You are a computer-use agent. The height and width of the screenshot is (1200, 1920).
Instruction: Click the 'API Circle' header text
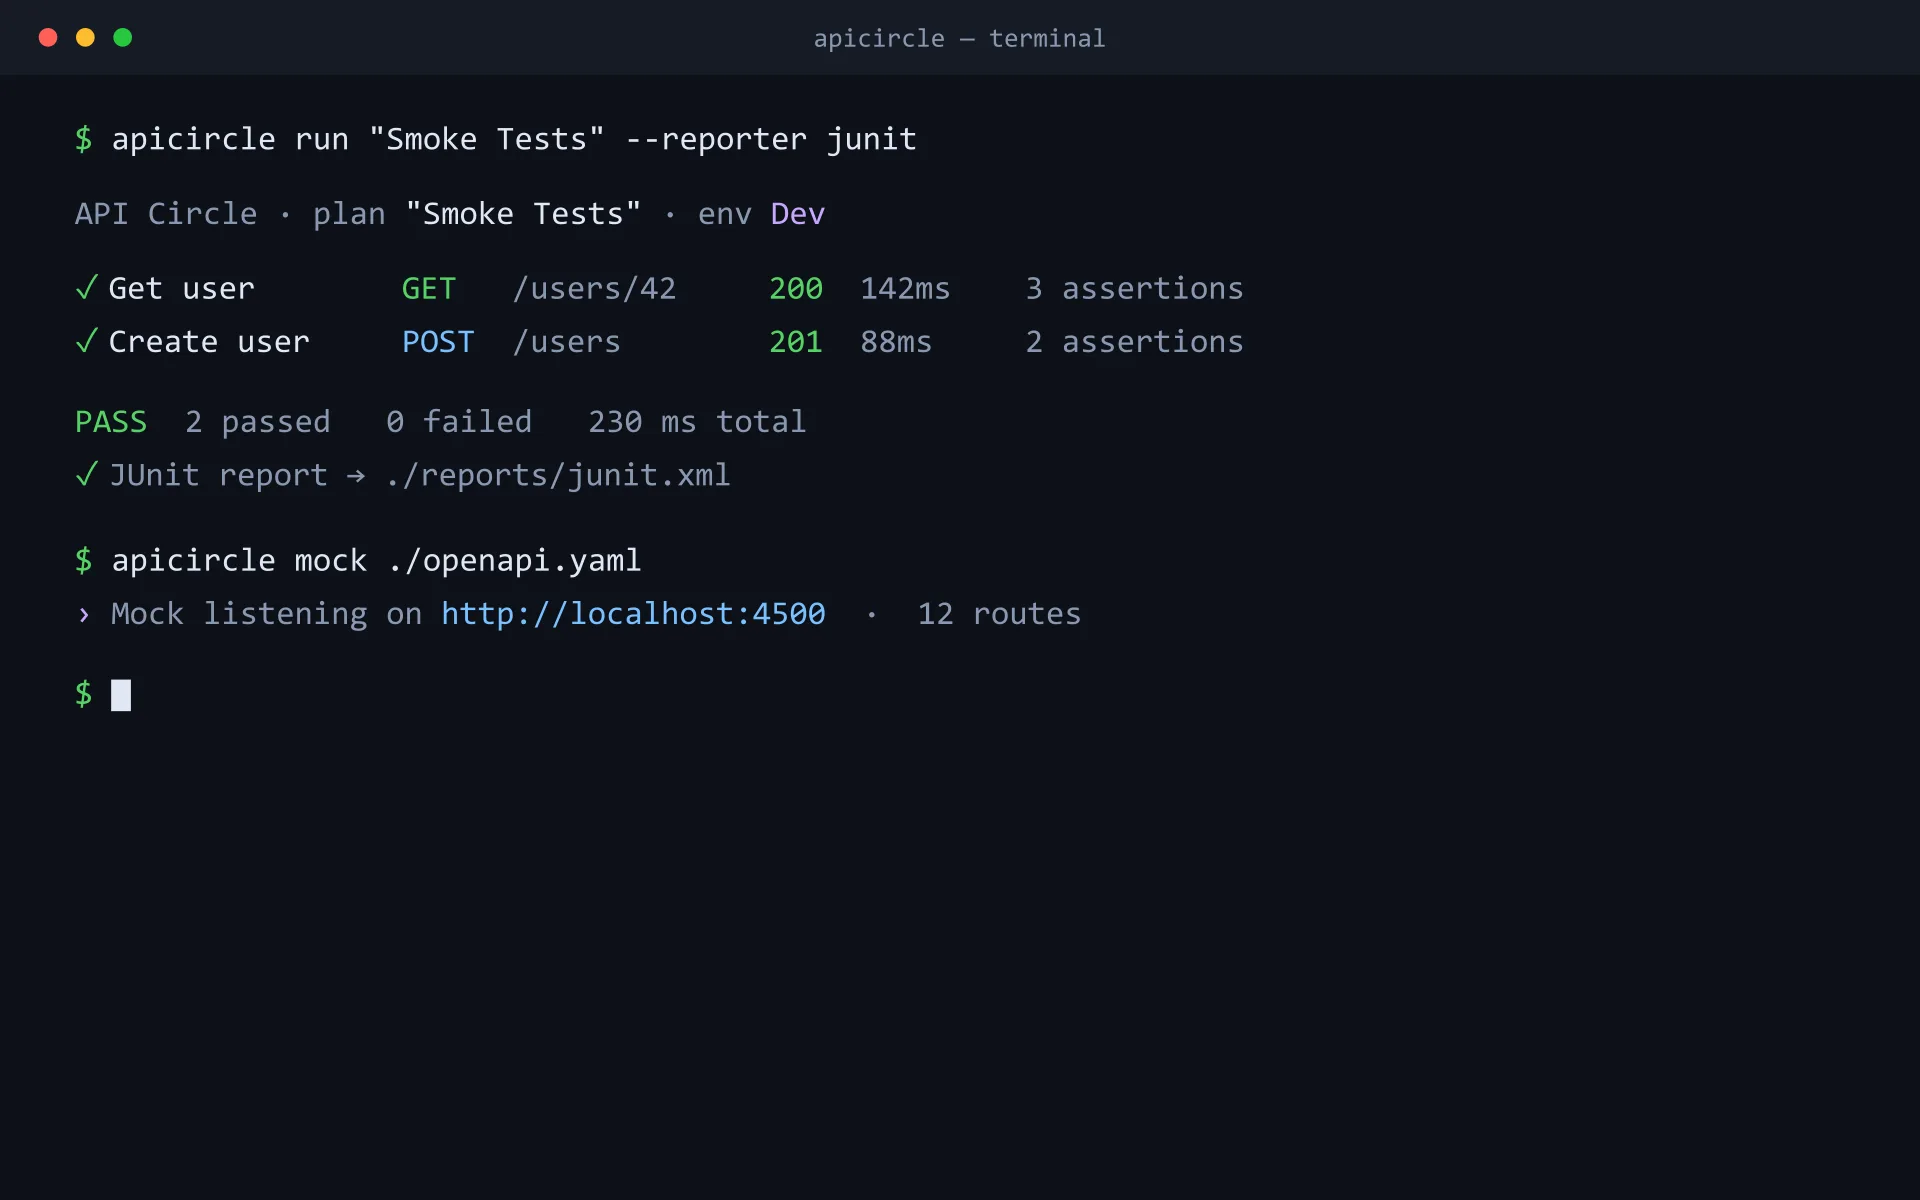coord(166,214)
